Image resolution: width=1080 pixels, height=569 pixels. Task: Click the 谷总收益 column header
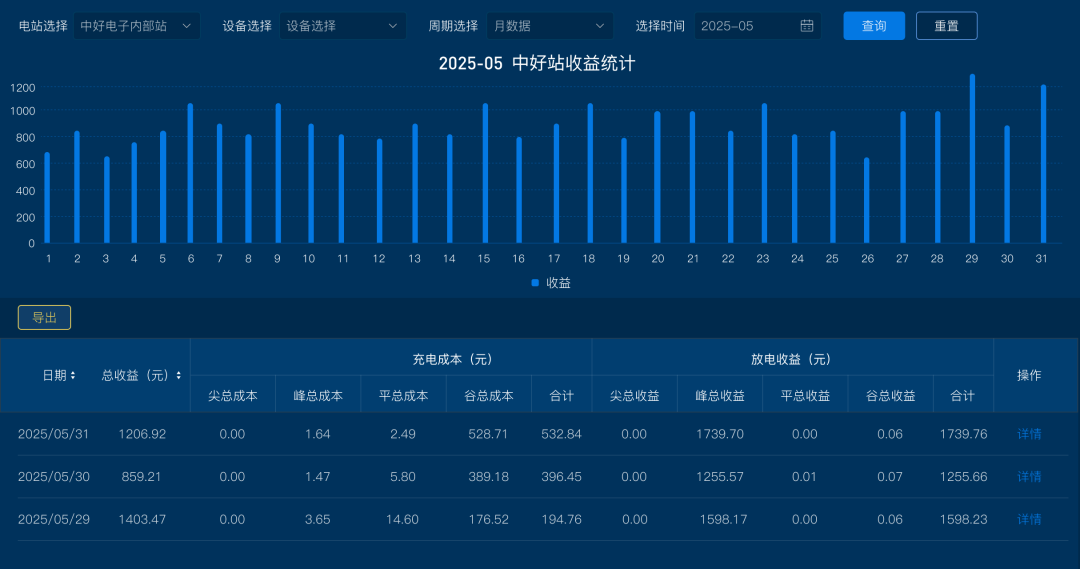(x=891, y=396)
